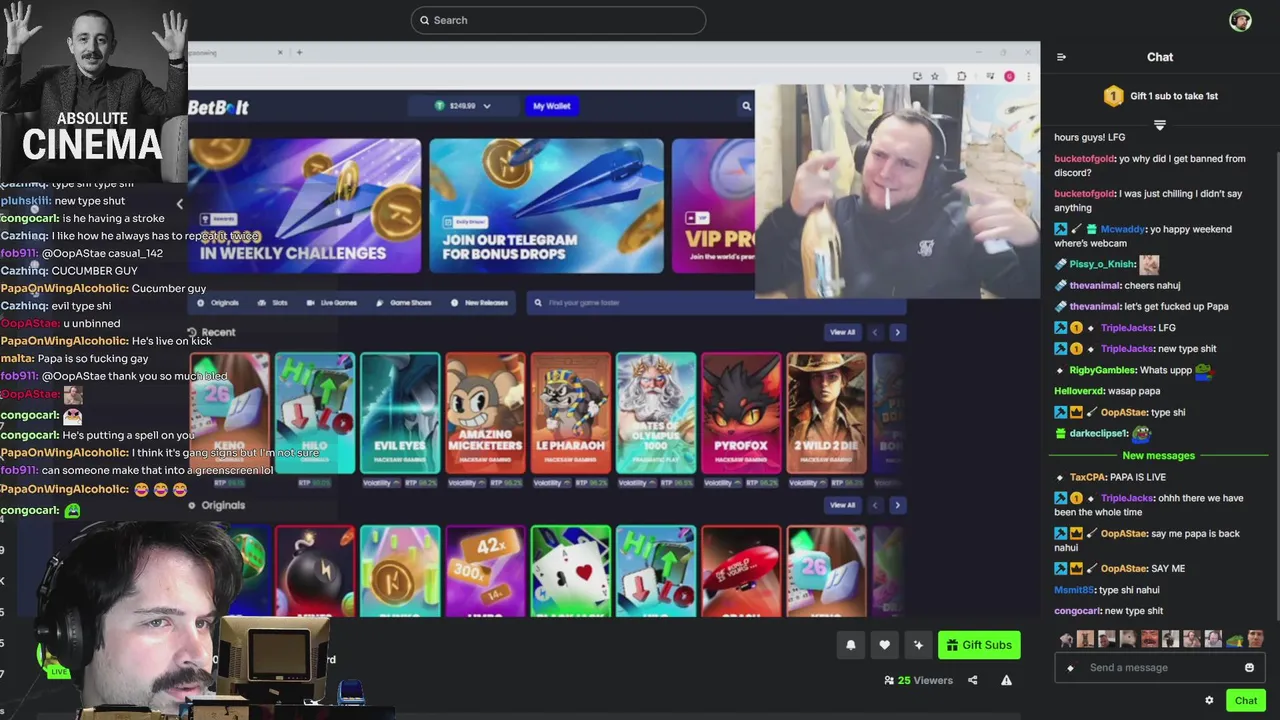Open the Evil Eyes game thumbnail
Viewport: 1280px width, 720px height.
pos(400,413)
